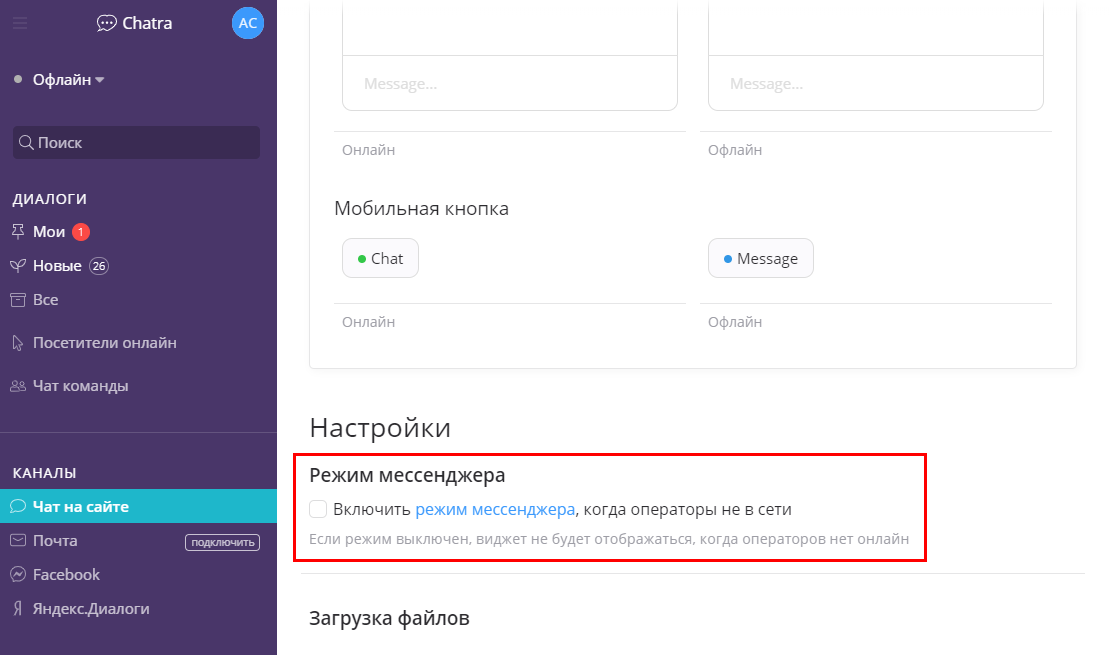Click the КАНАЛЫ section header
Image resolution: width=1109 pixels, height=655 pixels.
pos(45,473)
